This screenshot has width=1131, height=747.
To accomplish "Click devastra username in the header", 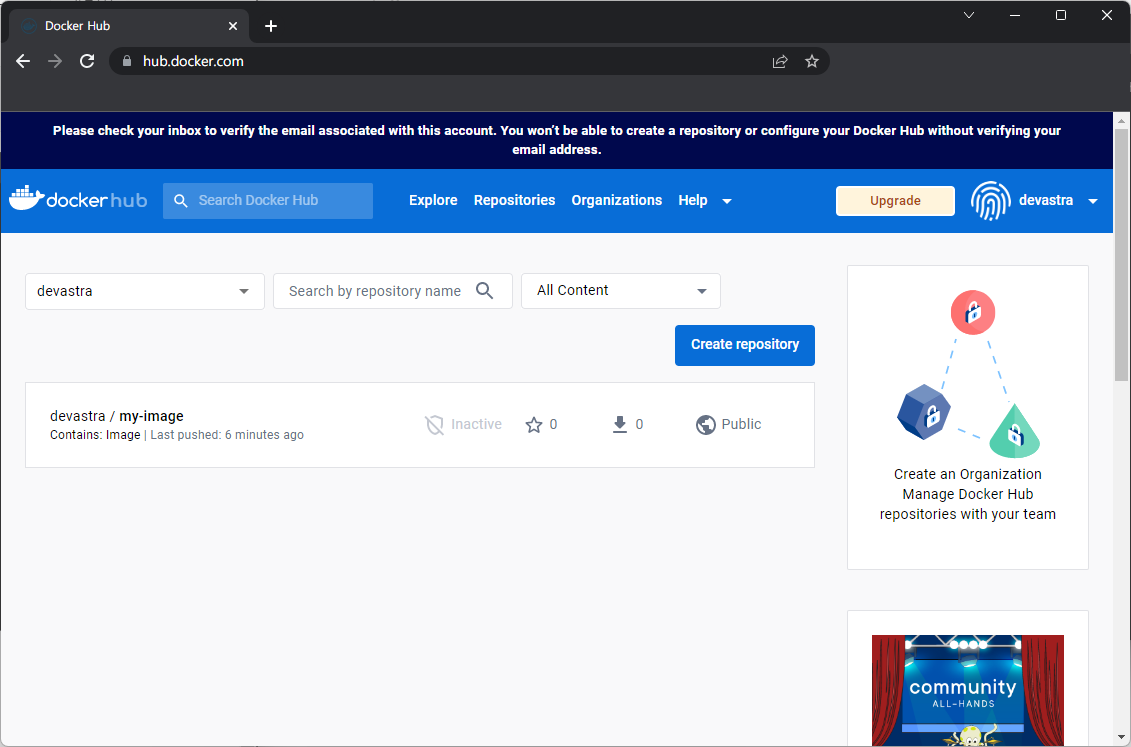I will [1046, 200].
